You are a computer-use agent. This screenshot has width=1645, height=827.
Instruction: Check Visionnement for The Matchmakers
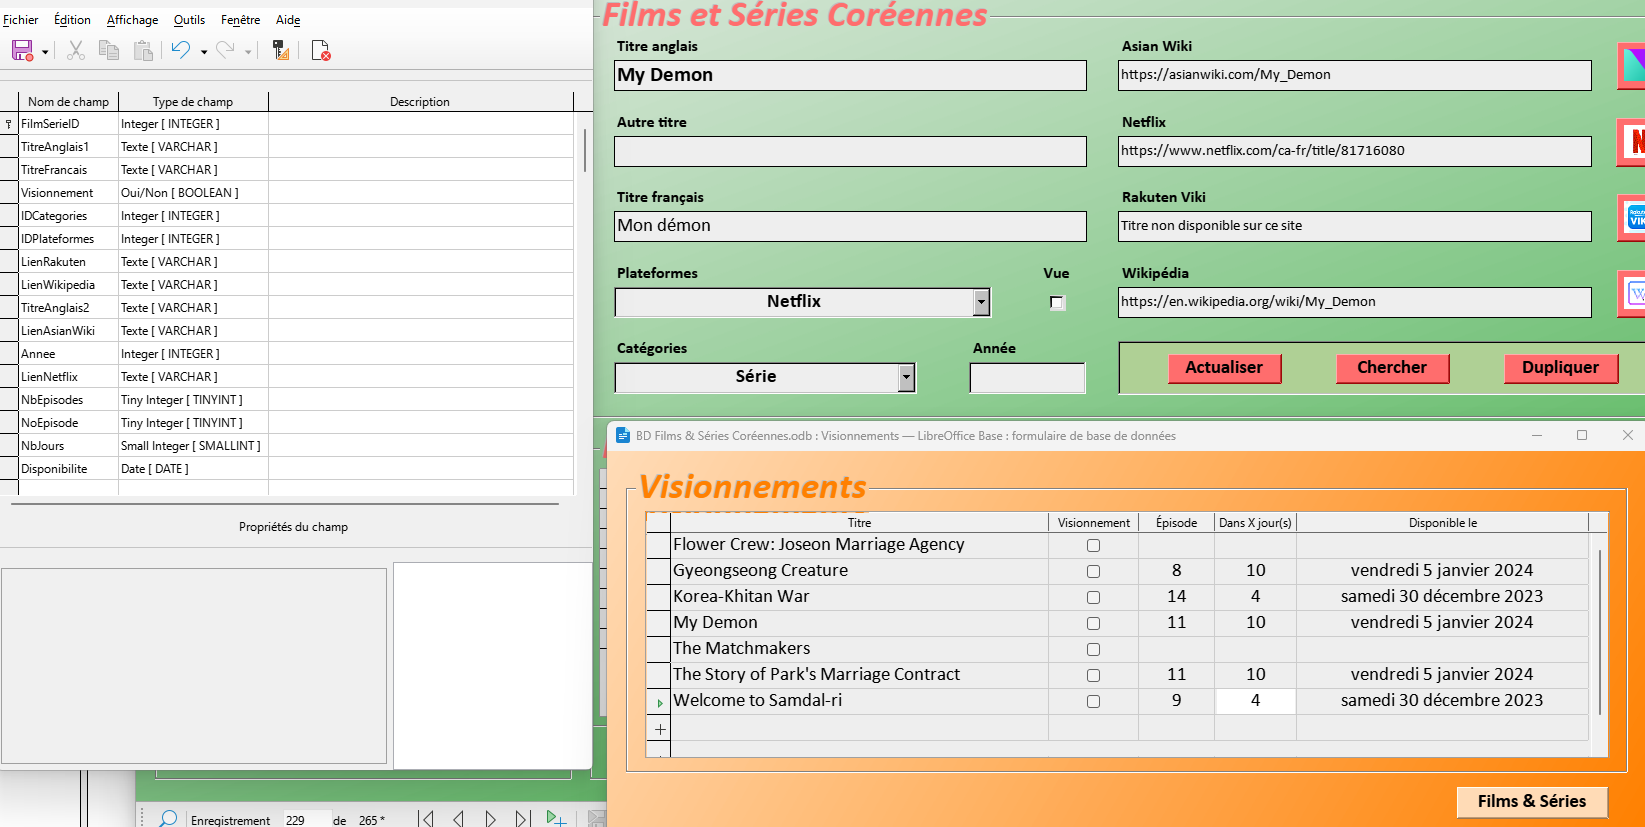1093,650
